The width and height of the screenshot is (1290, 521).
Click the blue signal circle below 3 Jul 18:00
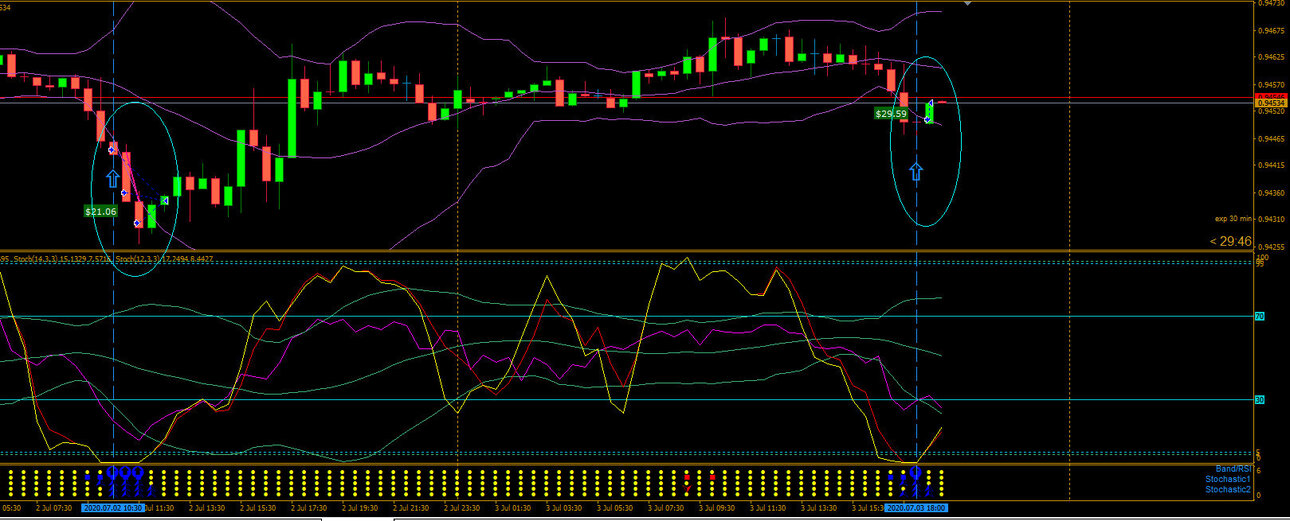point(914,471)
